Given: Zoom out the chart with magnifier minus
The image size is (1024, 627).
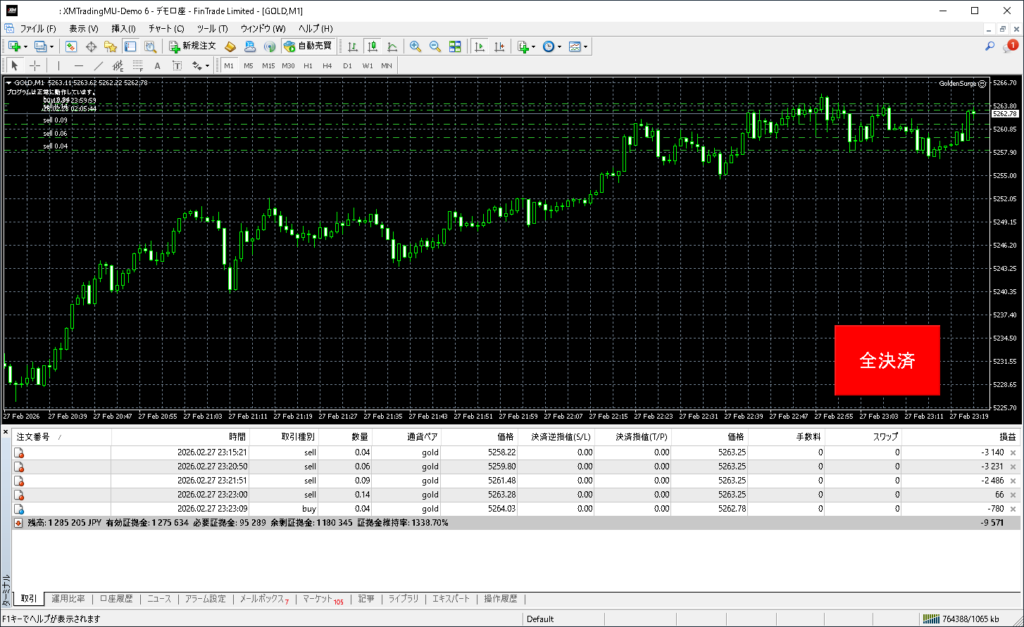Looking at the screenshot, I should pos(435,46).
